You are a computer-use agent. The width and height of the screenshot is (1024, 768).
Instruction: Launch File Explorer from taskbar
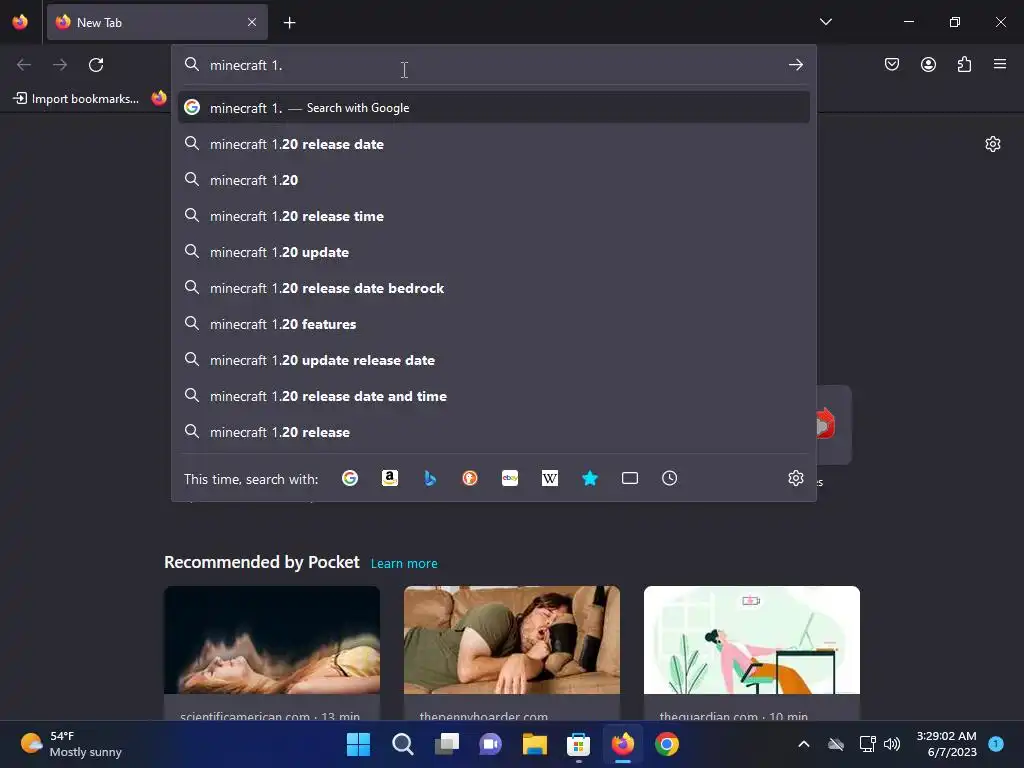534,744
